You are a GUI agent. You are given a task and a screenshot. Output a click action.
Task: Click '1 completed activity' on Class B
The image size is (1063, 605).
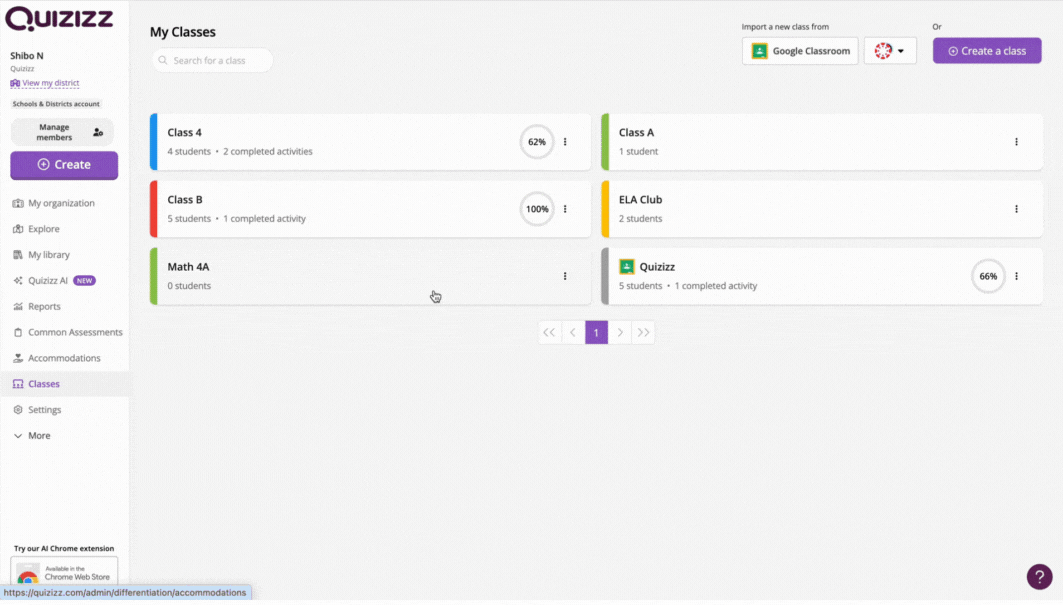pyautogui.click(x=264, y=218)
